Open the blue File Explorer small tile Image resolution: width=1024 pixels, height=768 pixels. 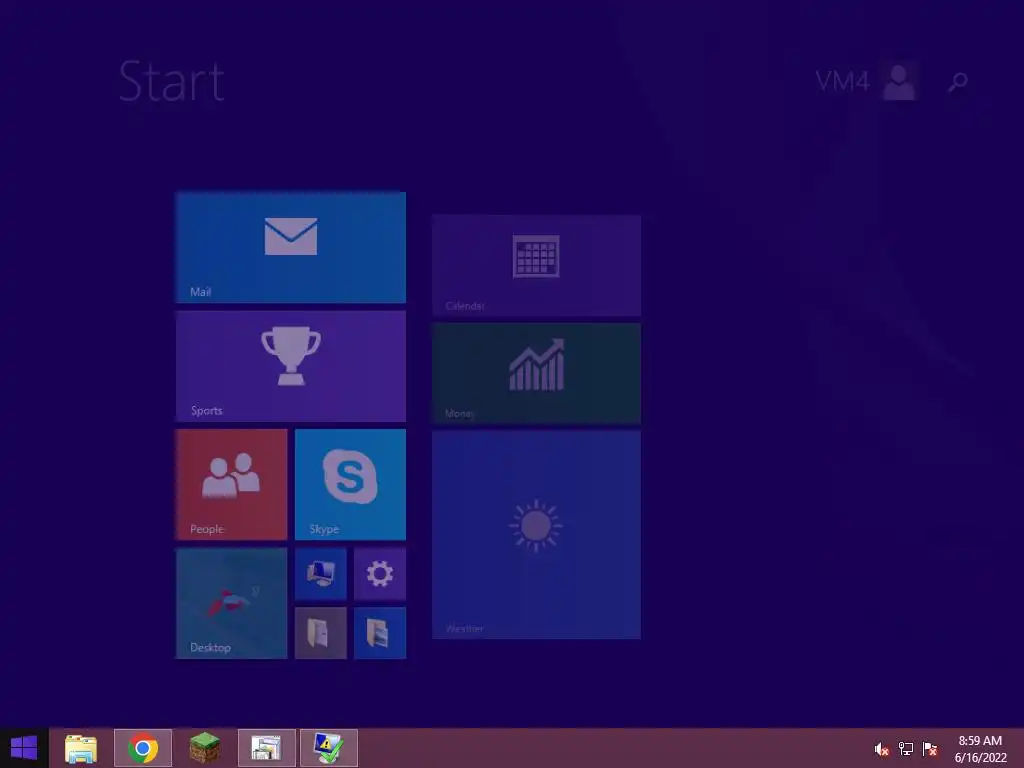click(x=379, y=633)
